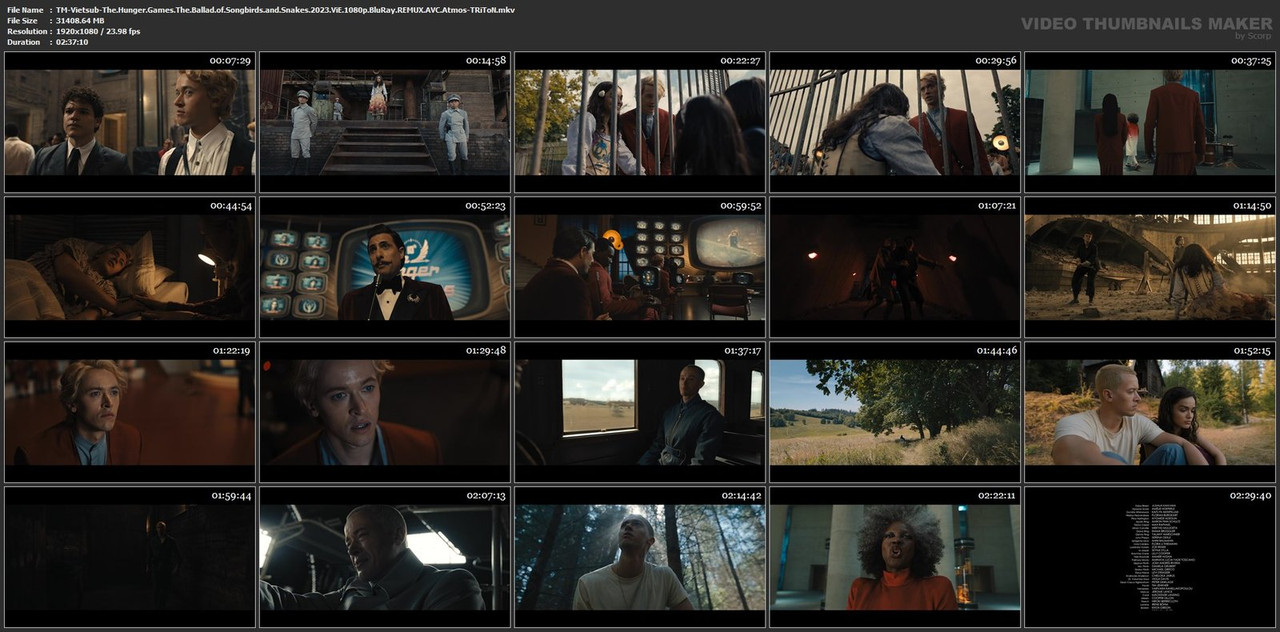Screen dimensions: 1280x632
Task: Click the 01:44:46 video frame
Action: click(895, 412)
